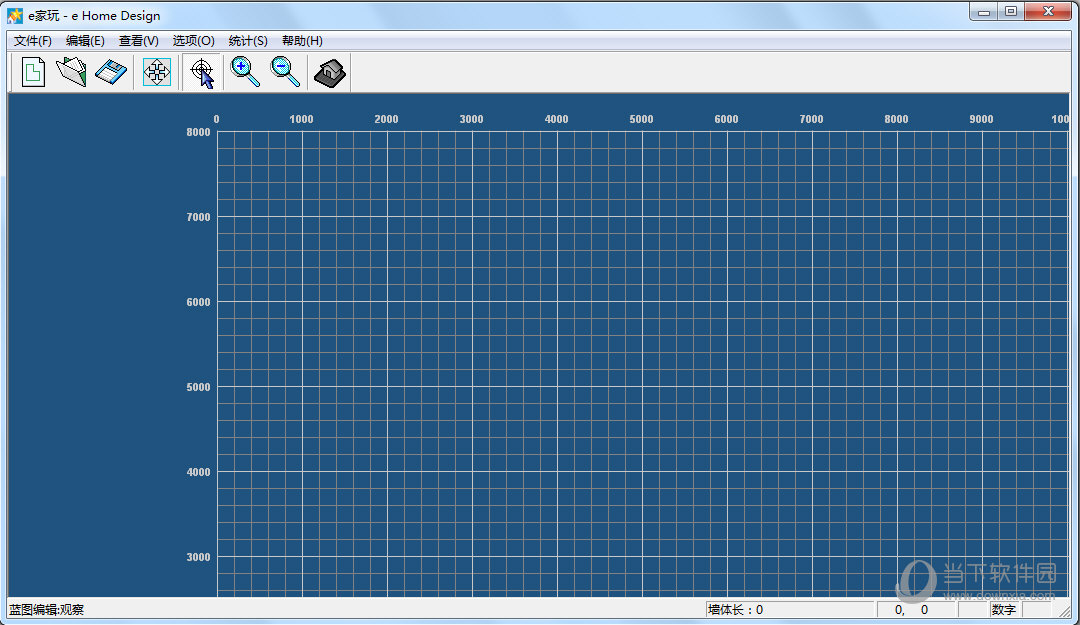This screenshot has height=625, width=1080.
Task: Open the 选项(O) menu
Action: pos(193,41)
